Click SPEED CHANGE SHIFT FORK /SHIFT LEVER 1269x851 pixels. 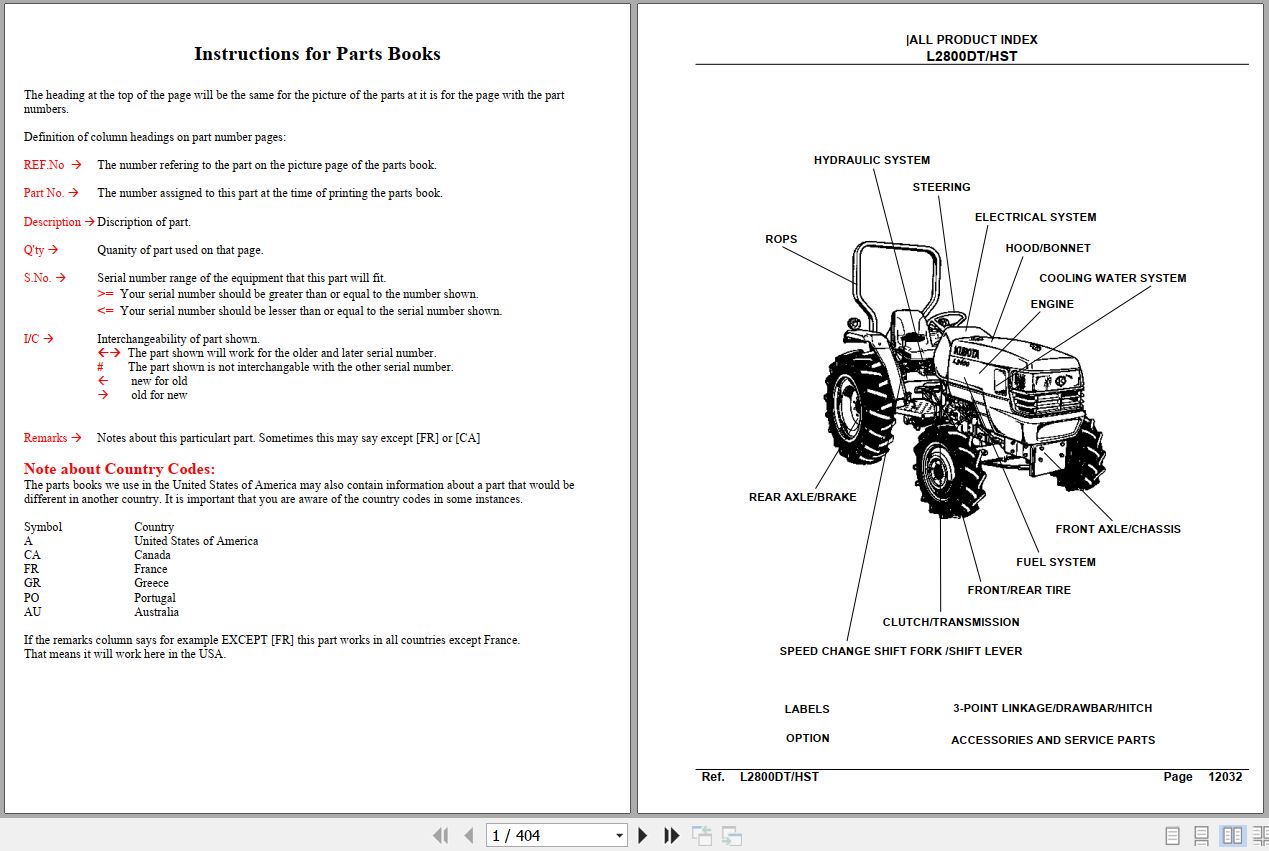[901, 651]
